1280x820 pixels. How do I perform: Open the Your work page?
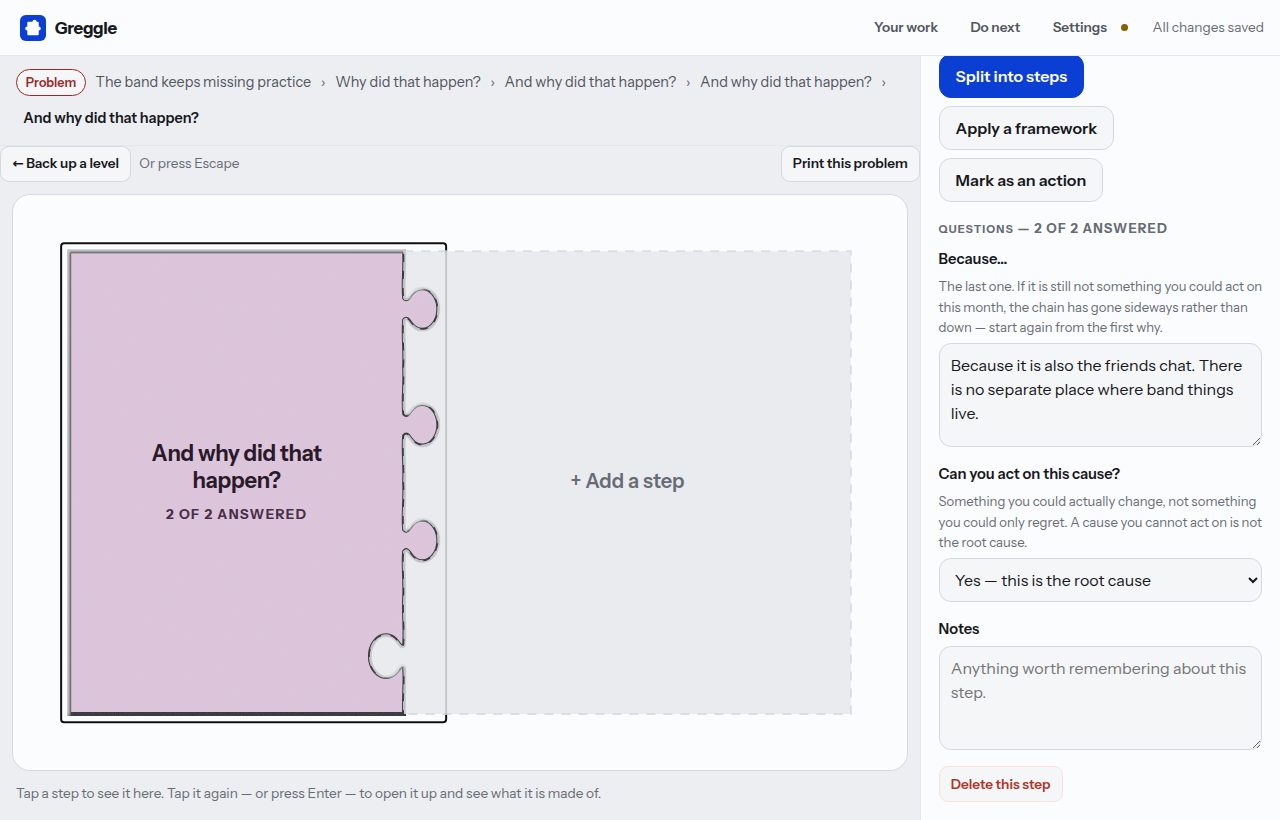pyautogui.click(x=906, y=27)
